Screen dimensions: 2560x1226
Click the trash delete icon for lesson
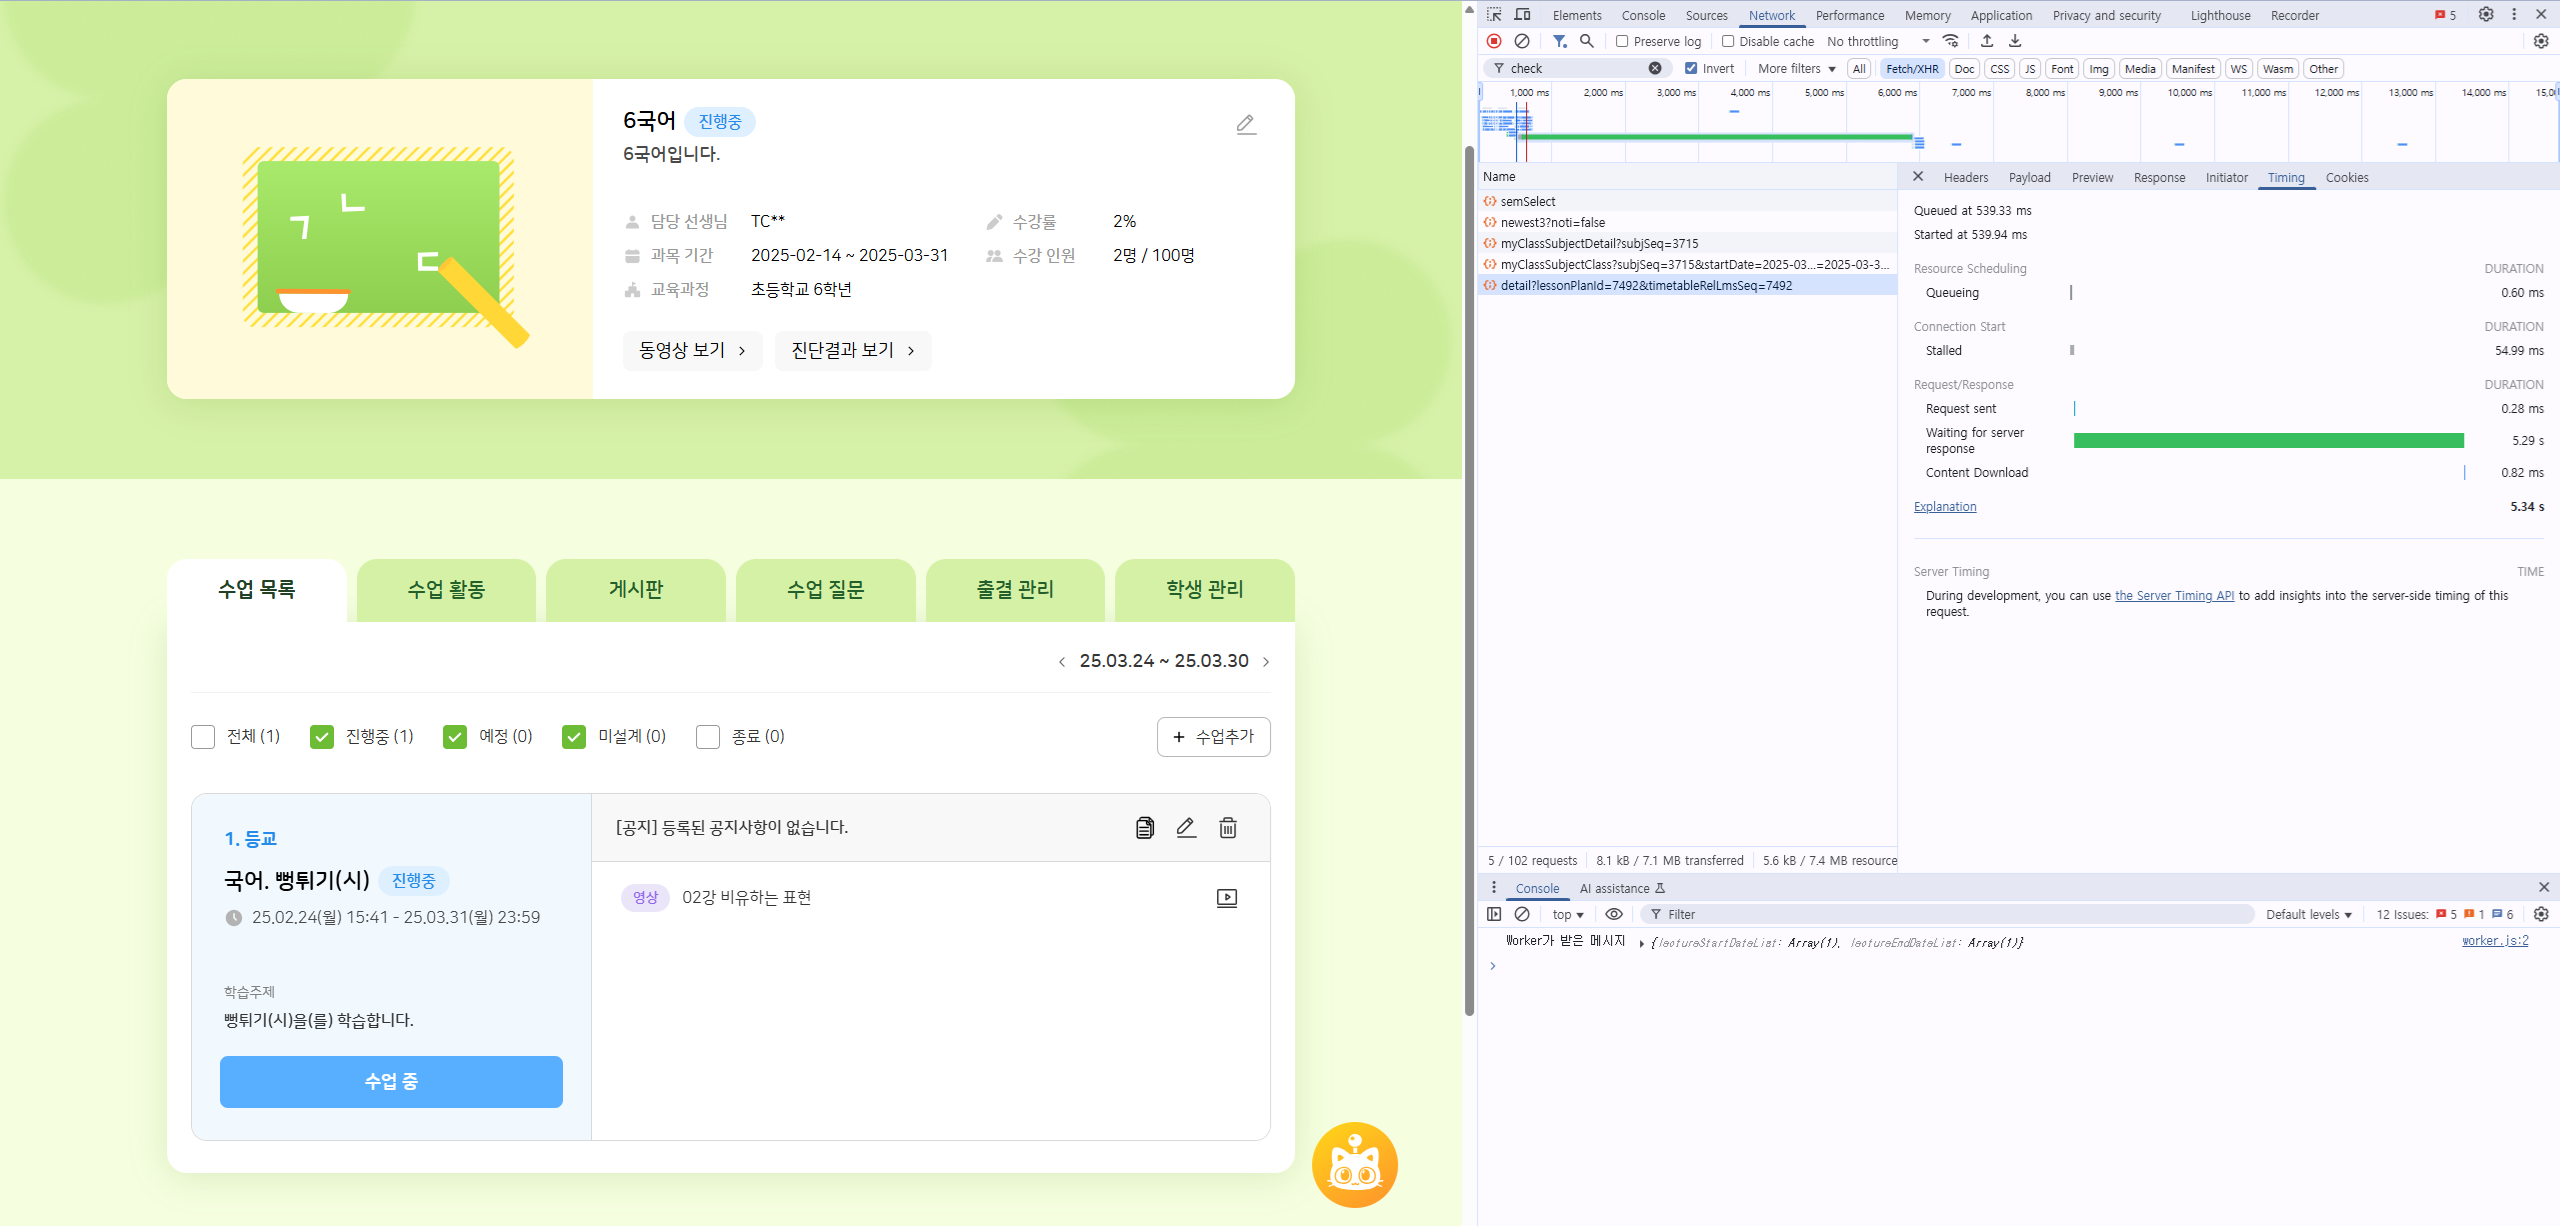tap(1227, 827)
